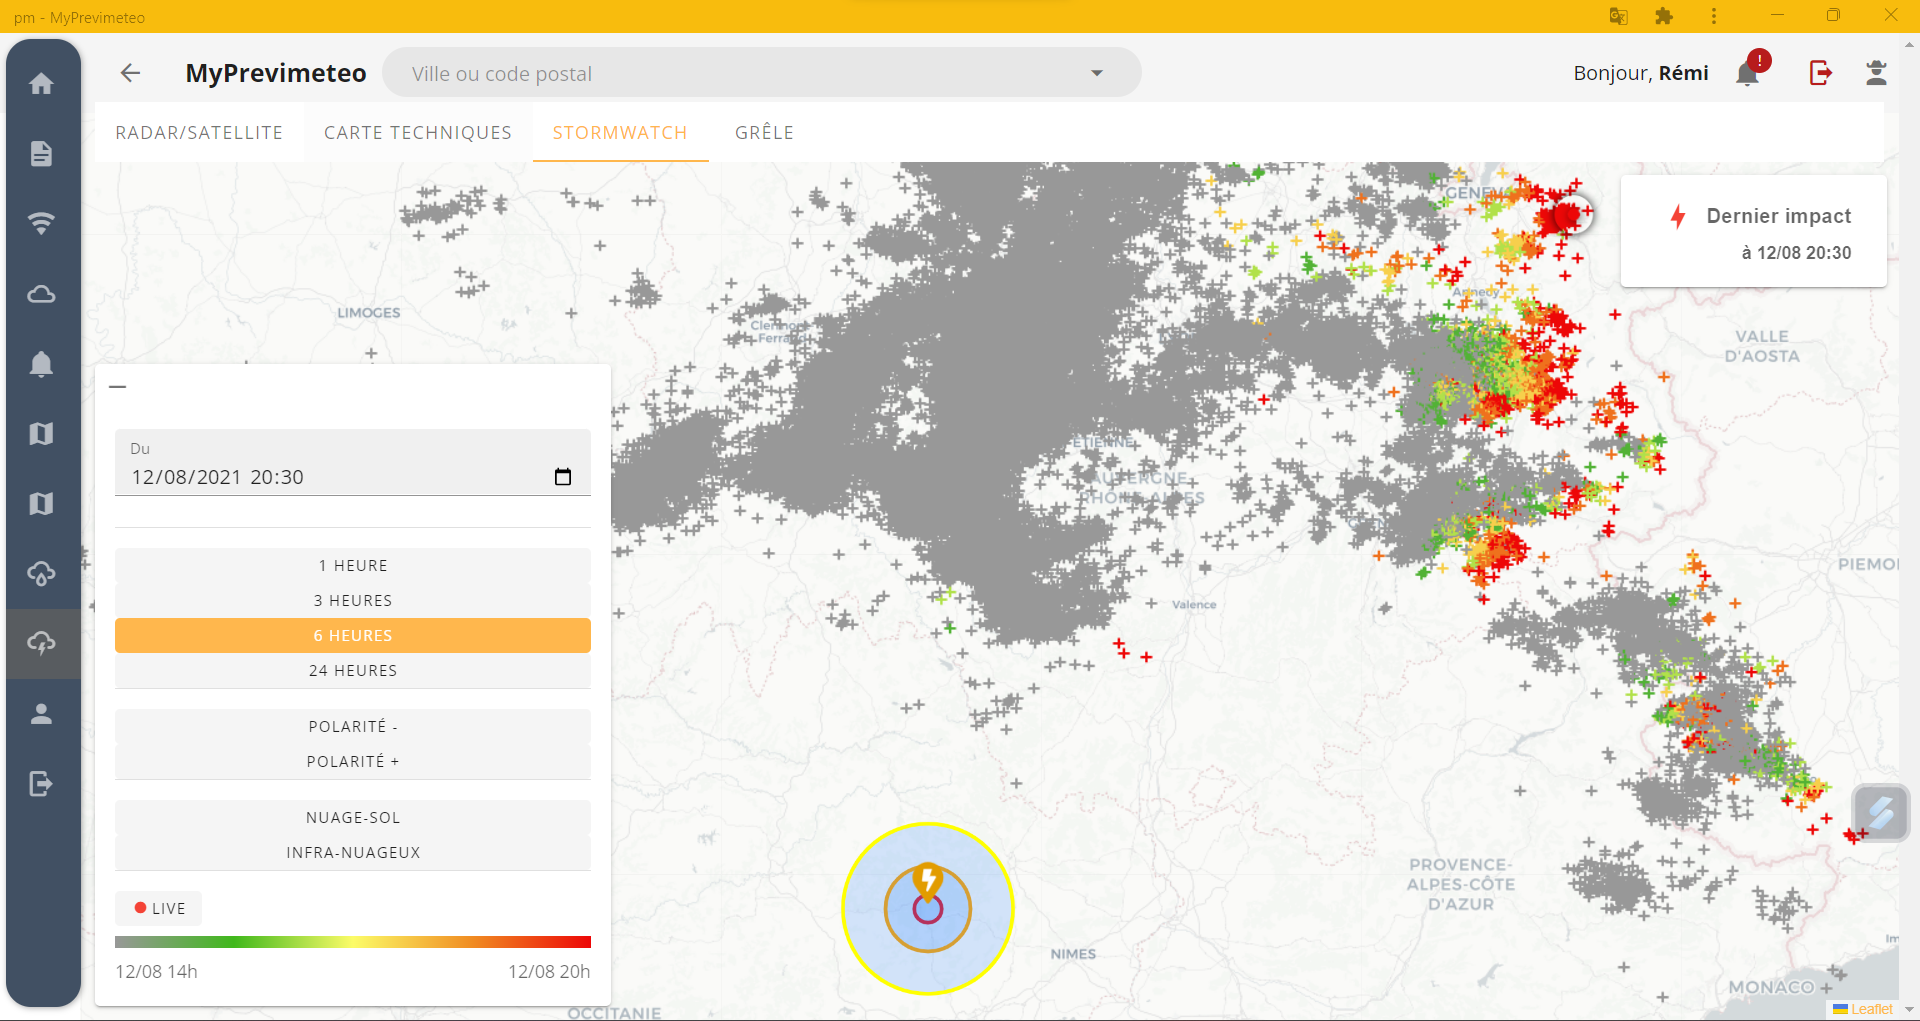Viewport: 1920px width, 1021px height.
Task: Open browser extensions puzzle icon
Action: pos(1664,16)
